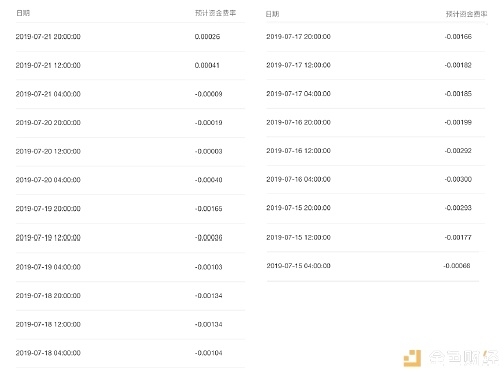Click the 预计资金费率 header above the 0.00026 value
The width and height of the screenshot is (504, 372).
point(215,13)
